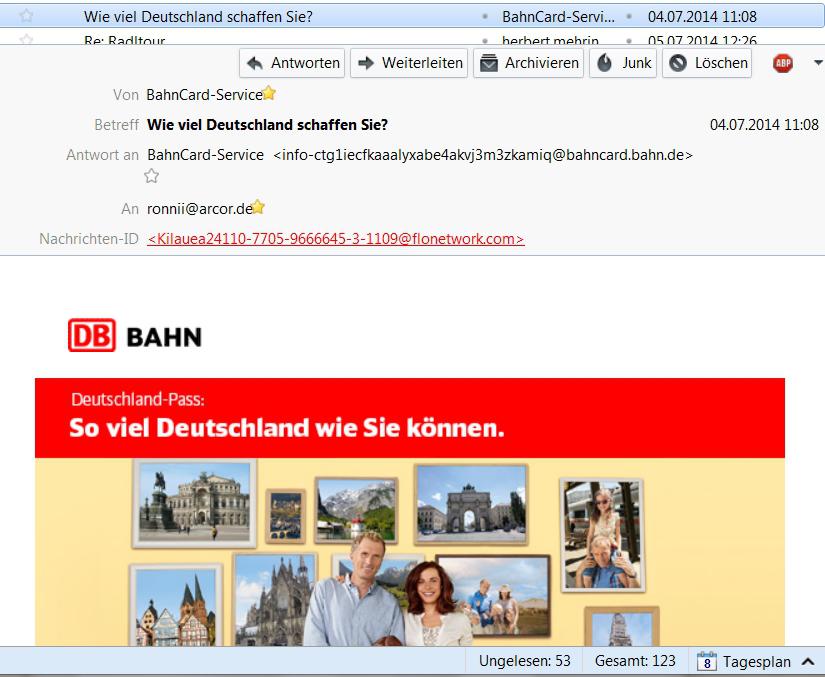Mark the message as Junk

tap(623, 63)
